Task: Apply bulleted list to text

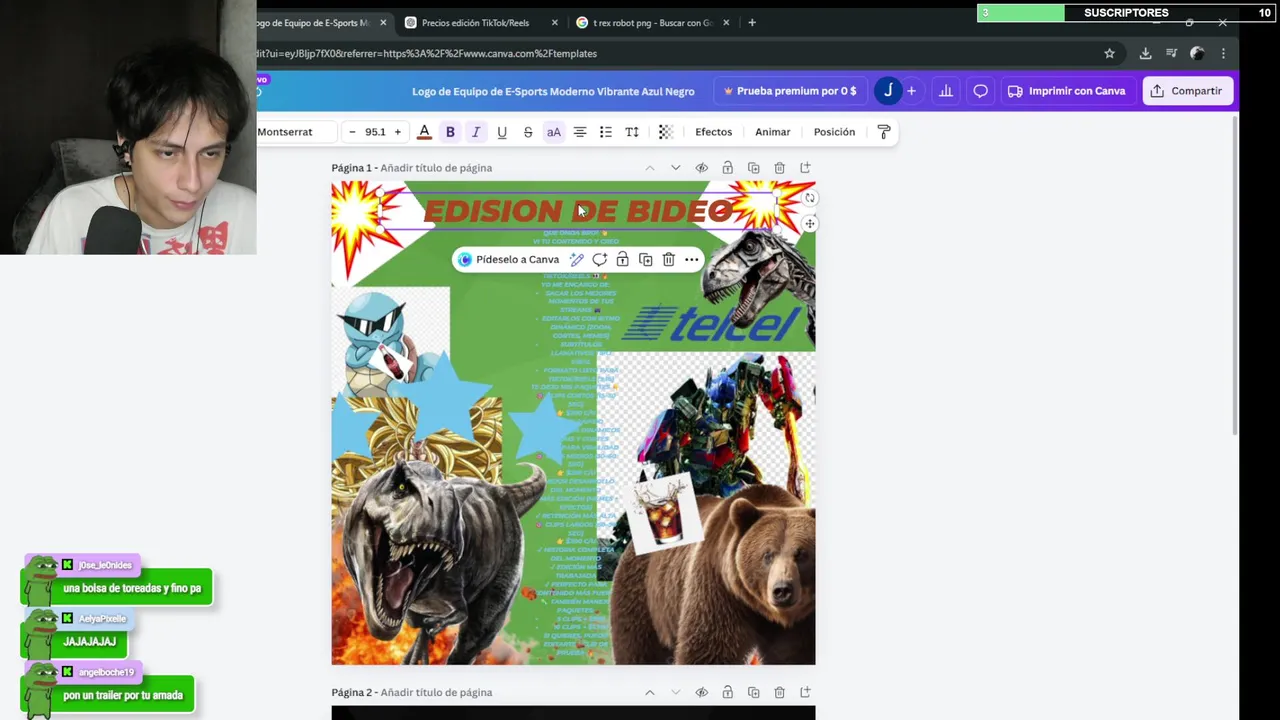Action: (x=606, y=132)
